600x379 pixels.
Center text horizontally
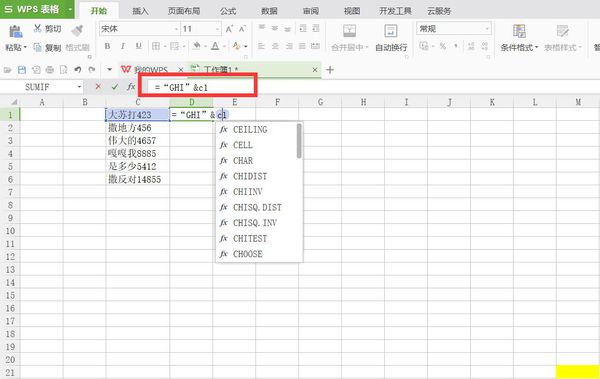pos(275,46)
